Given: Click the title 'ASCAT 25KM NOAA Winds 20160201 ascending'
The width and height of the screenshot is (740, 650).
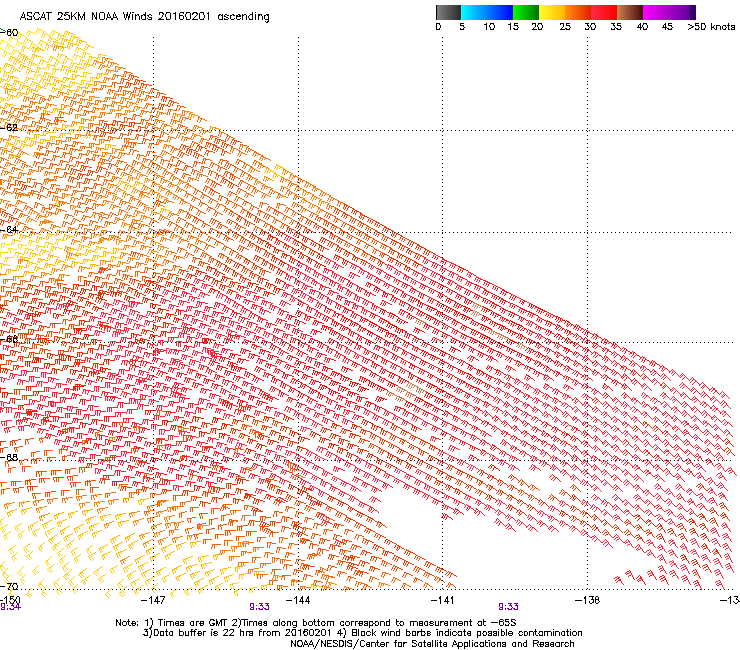Looking at the screenshot, I should 144,17.
